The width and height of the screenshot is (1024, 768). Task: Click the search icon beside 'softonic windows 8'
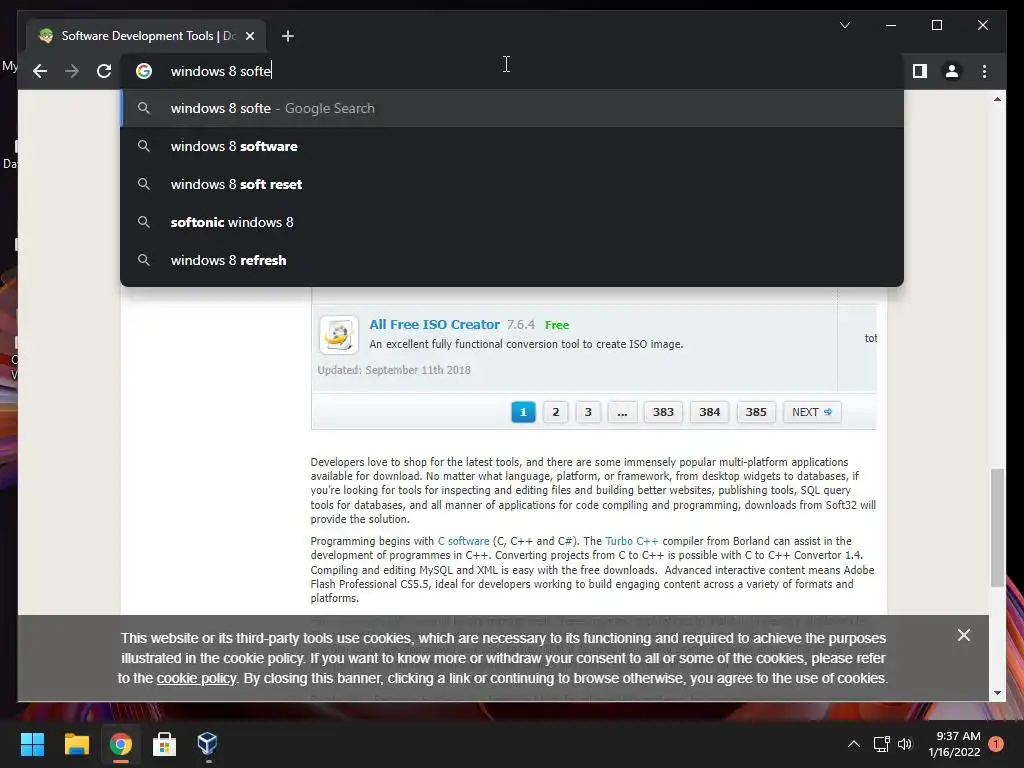pos(144,222)
